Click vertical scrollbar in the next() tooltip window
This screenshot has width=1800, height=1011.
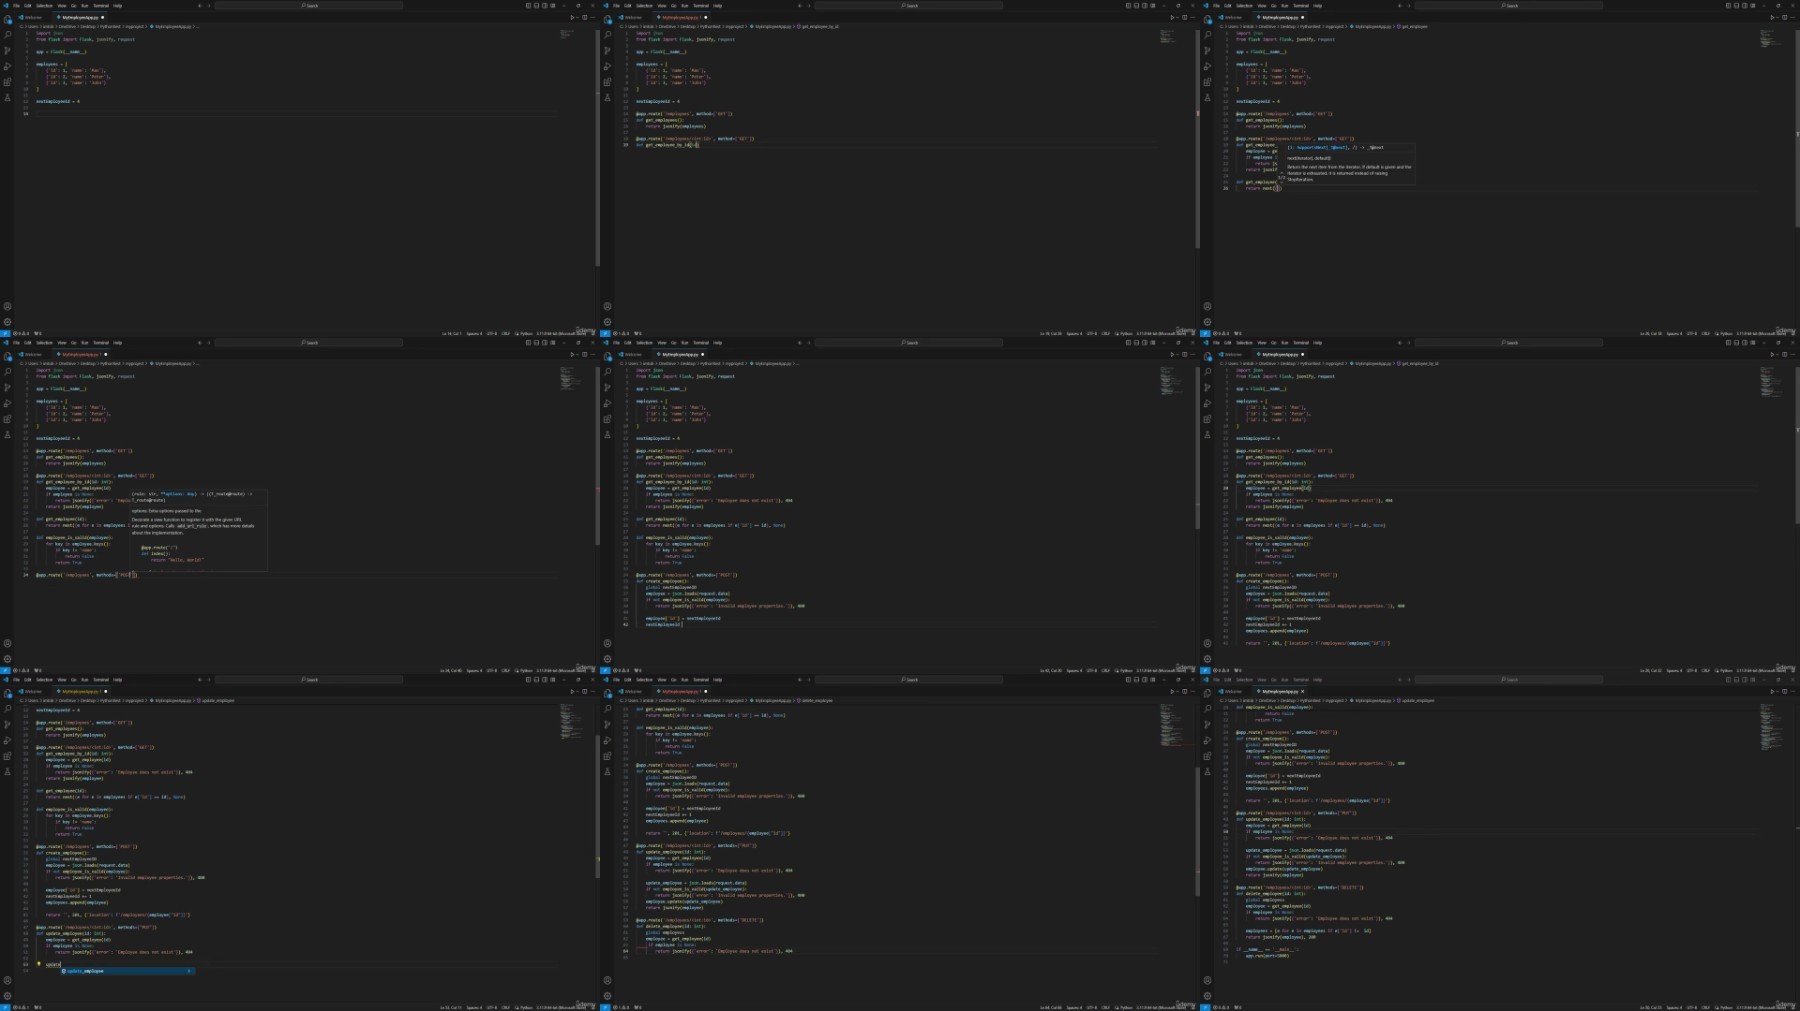(x=1797, y=130)
